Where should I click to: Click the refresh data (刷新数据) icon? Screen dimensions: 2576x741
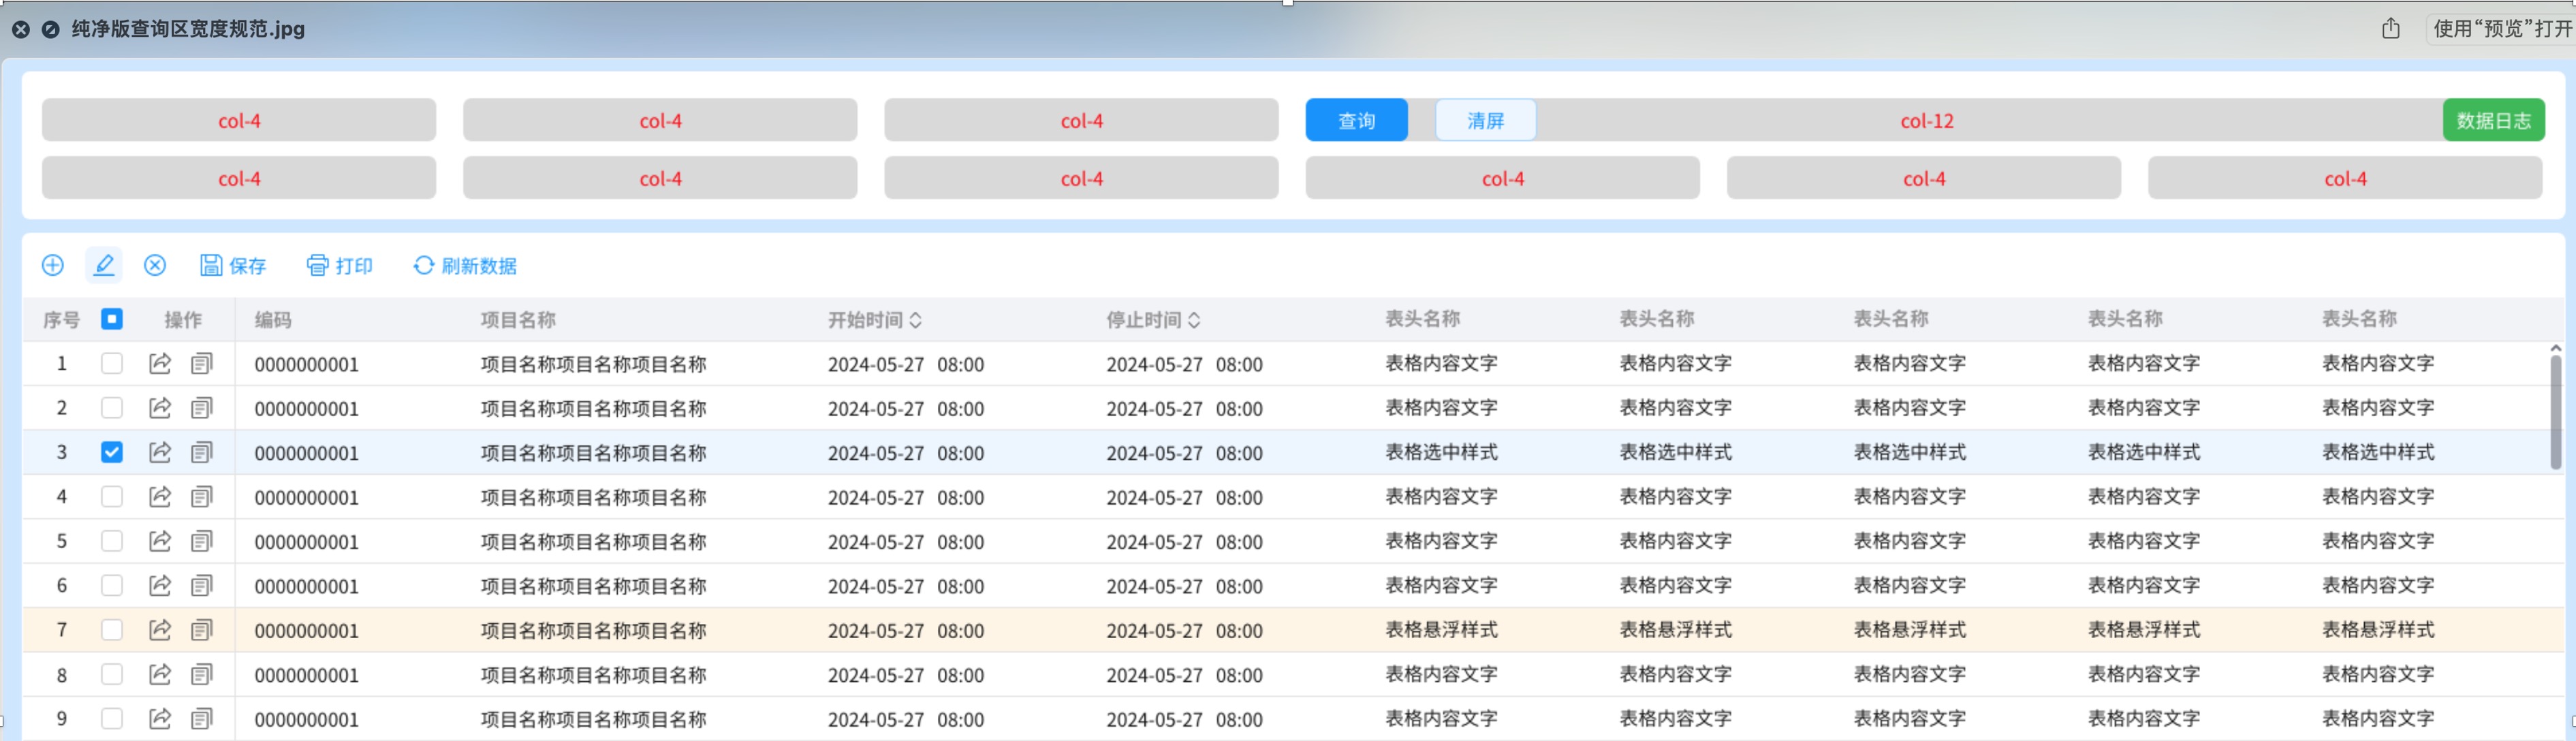424,265
